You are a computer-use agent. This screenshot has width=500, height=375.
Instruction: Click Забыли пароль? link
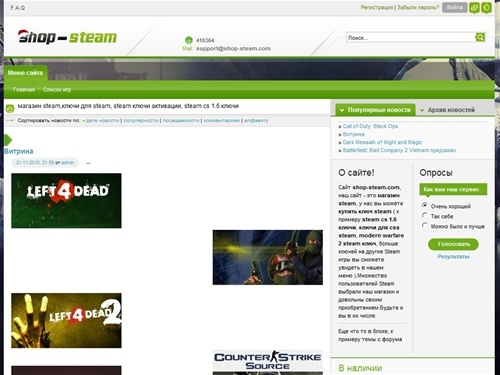coord(418,7)
